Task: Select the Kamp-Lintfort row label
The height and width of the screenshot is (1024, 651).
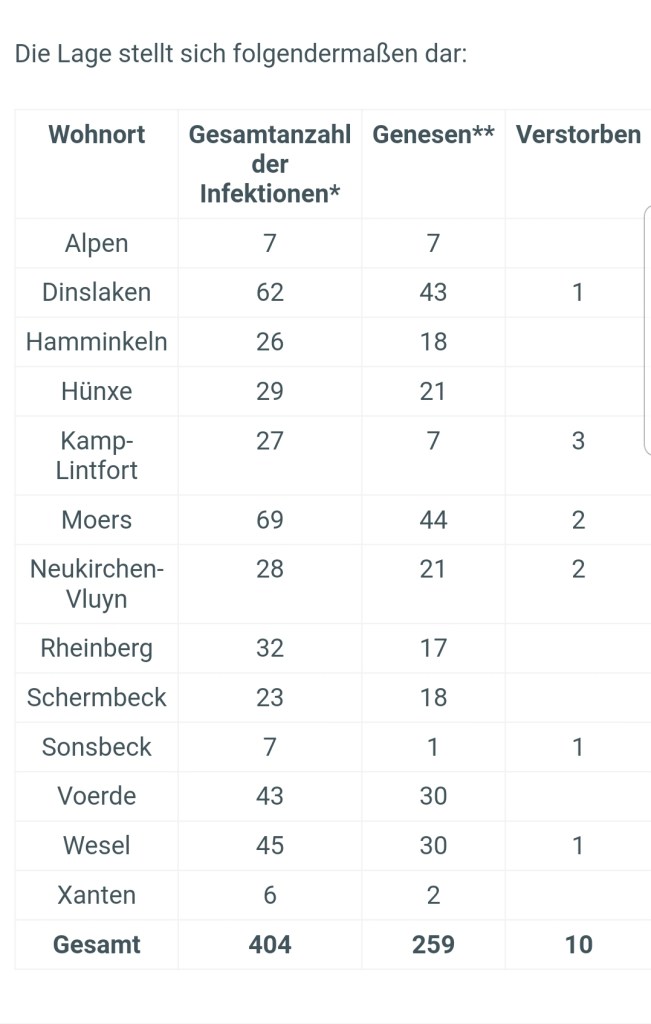Action: coord(97,455)
